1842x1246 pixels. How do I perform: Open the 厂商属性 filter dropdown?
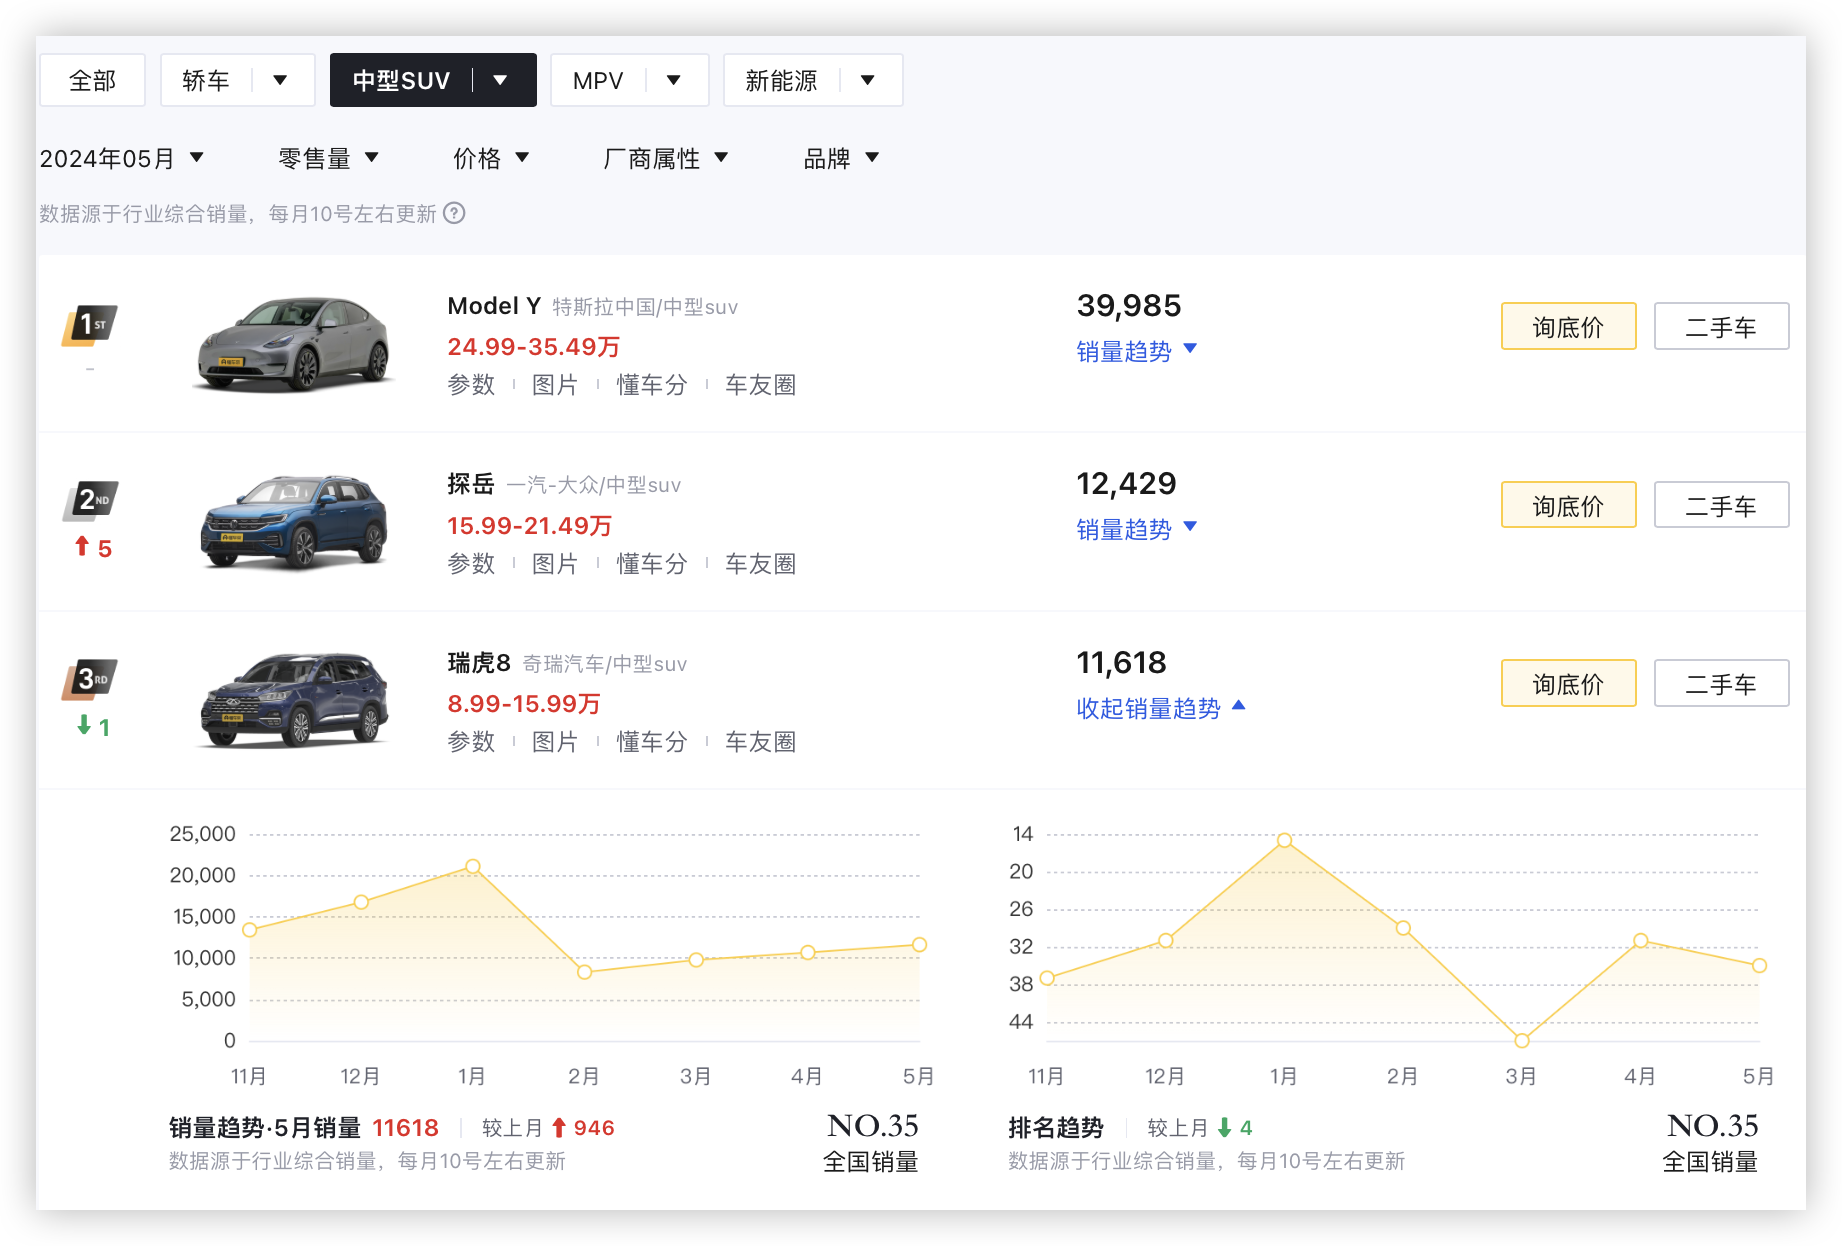[665, 158]
